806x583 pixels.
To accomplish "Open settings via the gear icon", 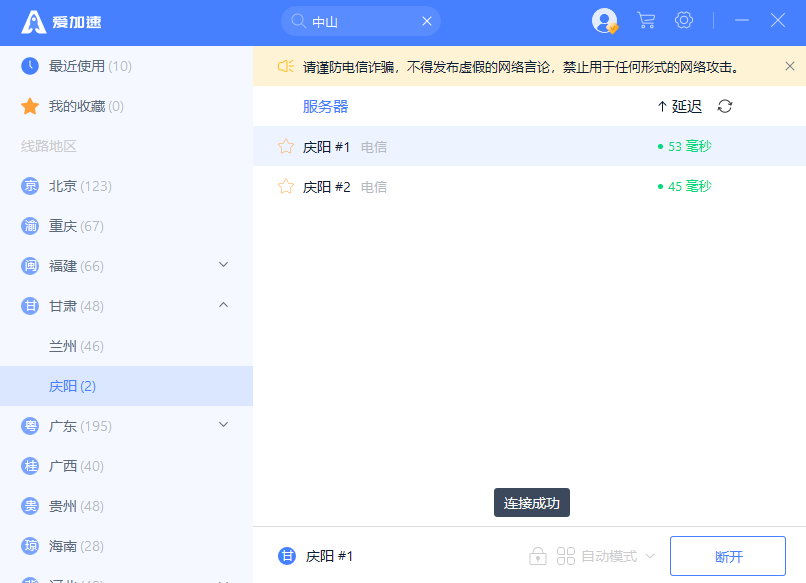I will [684, 21].
